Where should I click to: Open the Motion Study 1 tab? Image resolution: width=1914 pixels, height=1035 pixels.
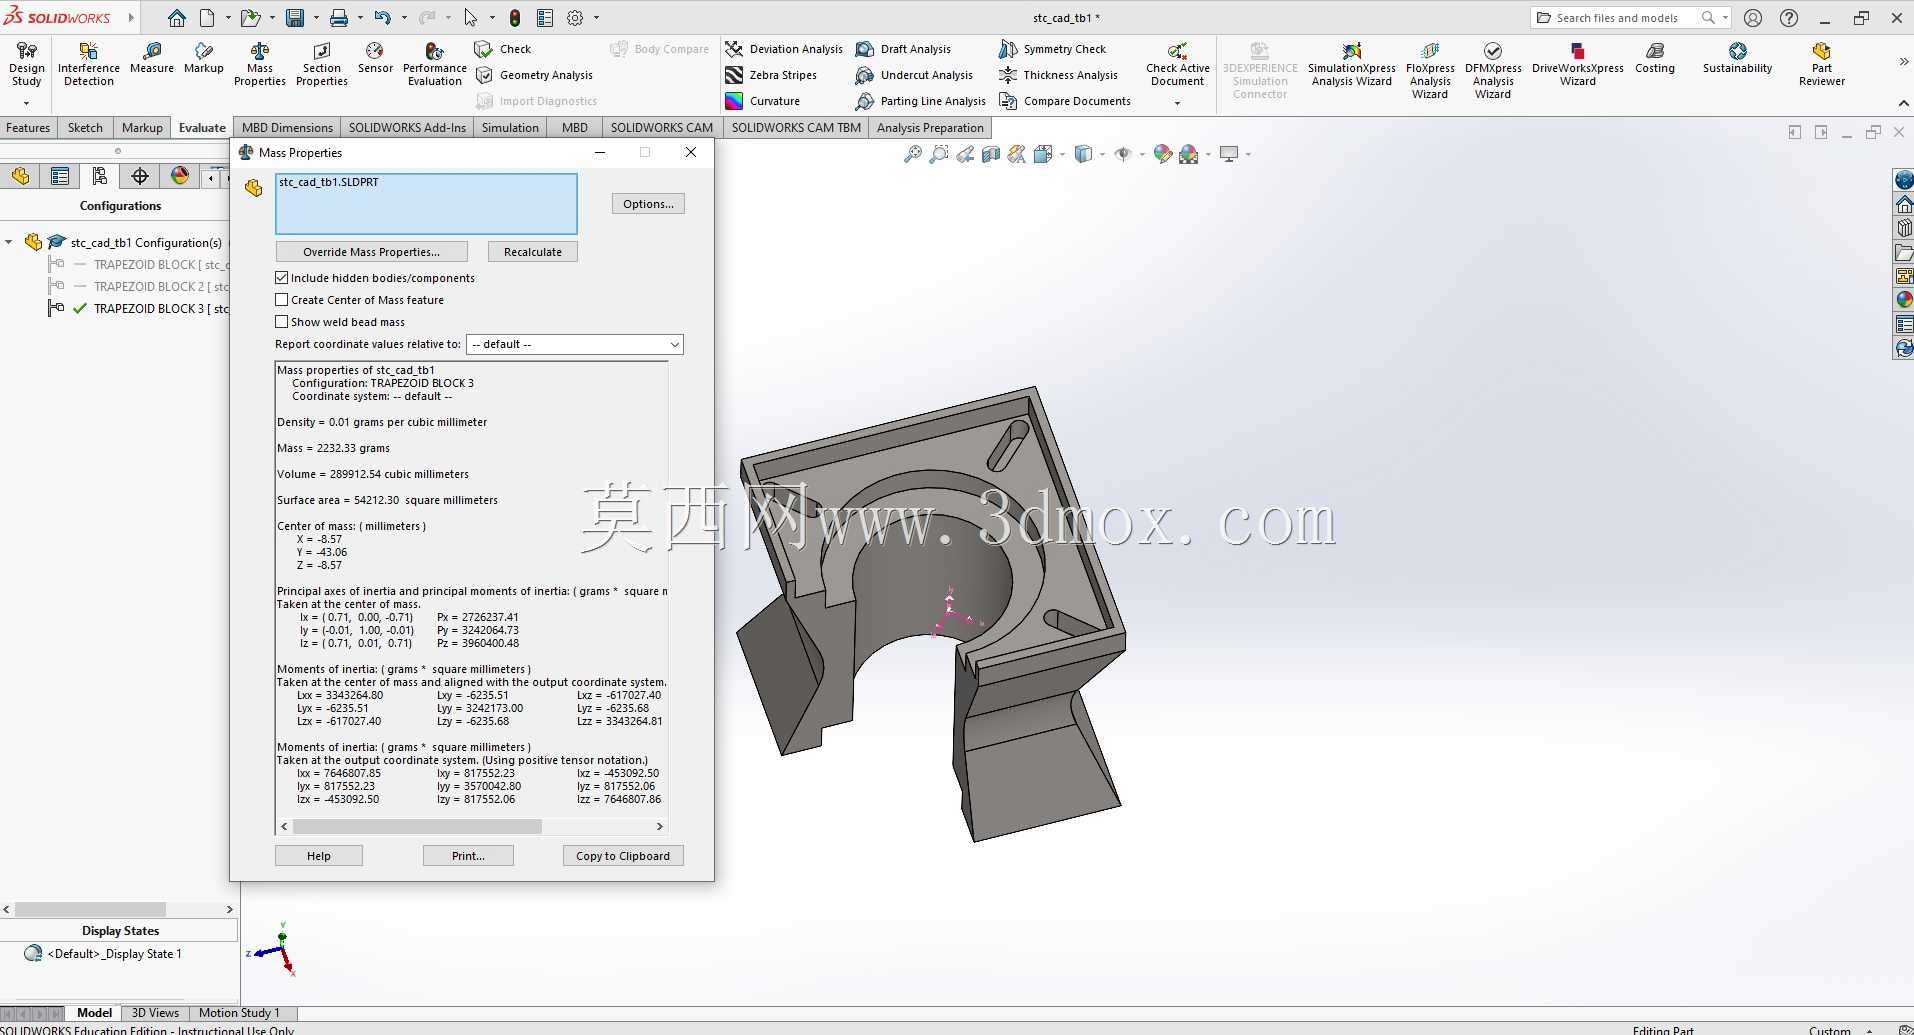point(239,1013)
